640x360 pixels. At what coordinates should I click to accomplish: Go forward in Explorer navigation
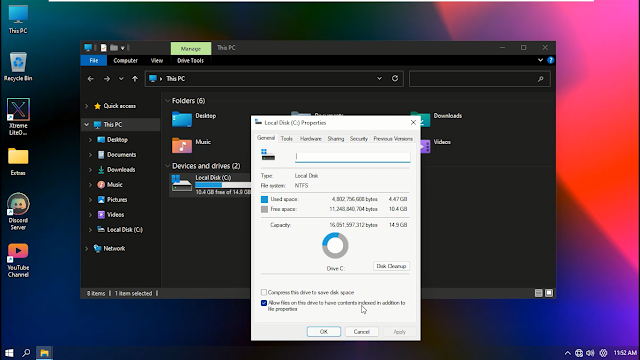tap(107, 79)
